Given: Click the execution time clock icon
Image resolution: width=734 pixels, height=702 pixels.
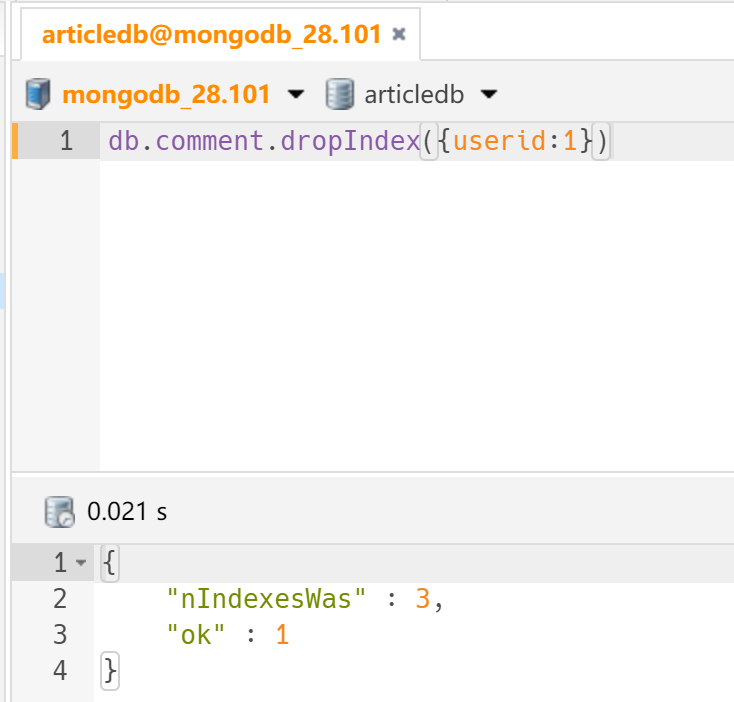Looking at the screenshot, I should (59, 513).
